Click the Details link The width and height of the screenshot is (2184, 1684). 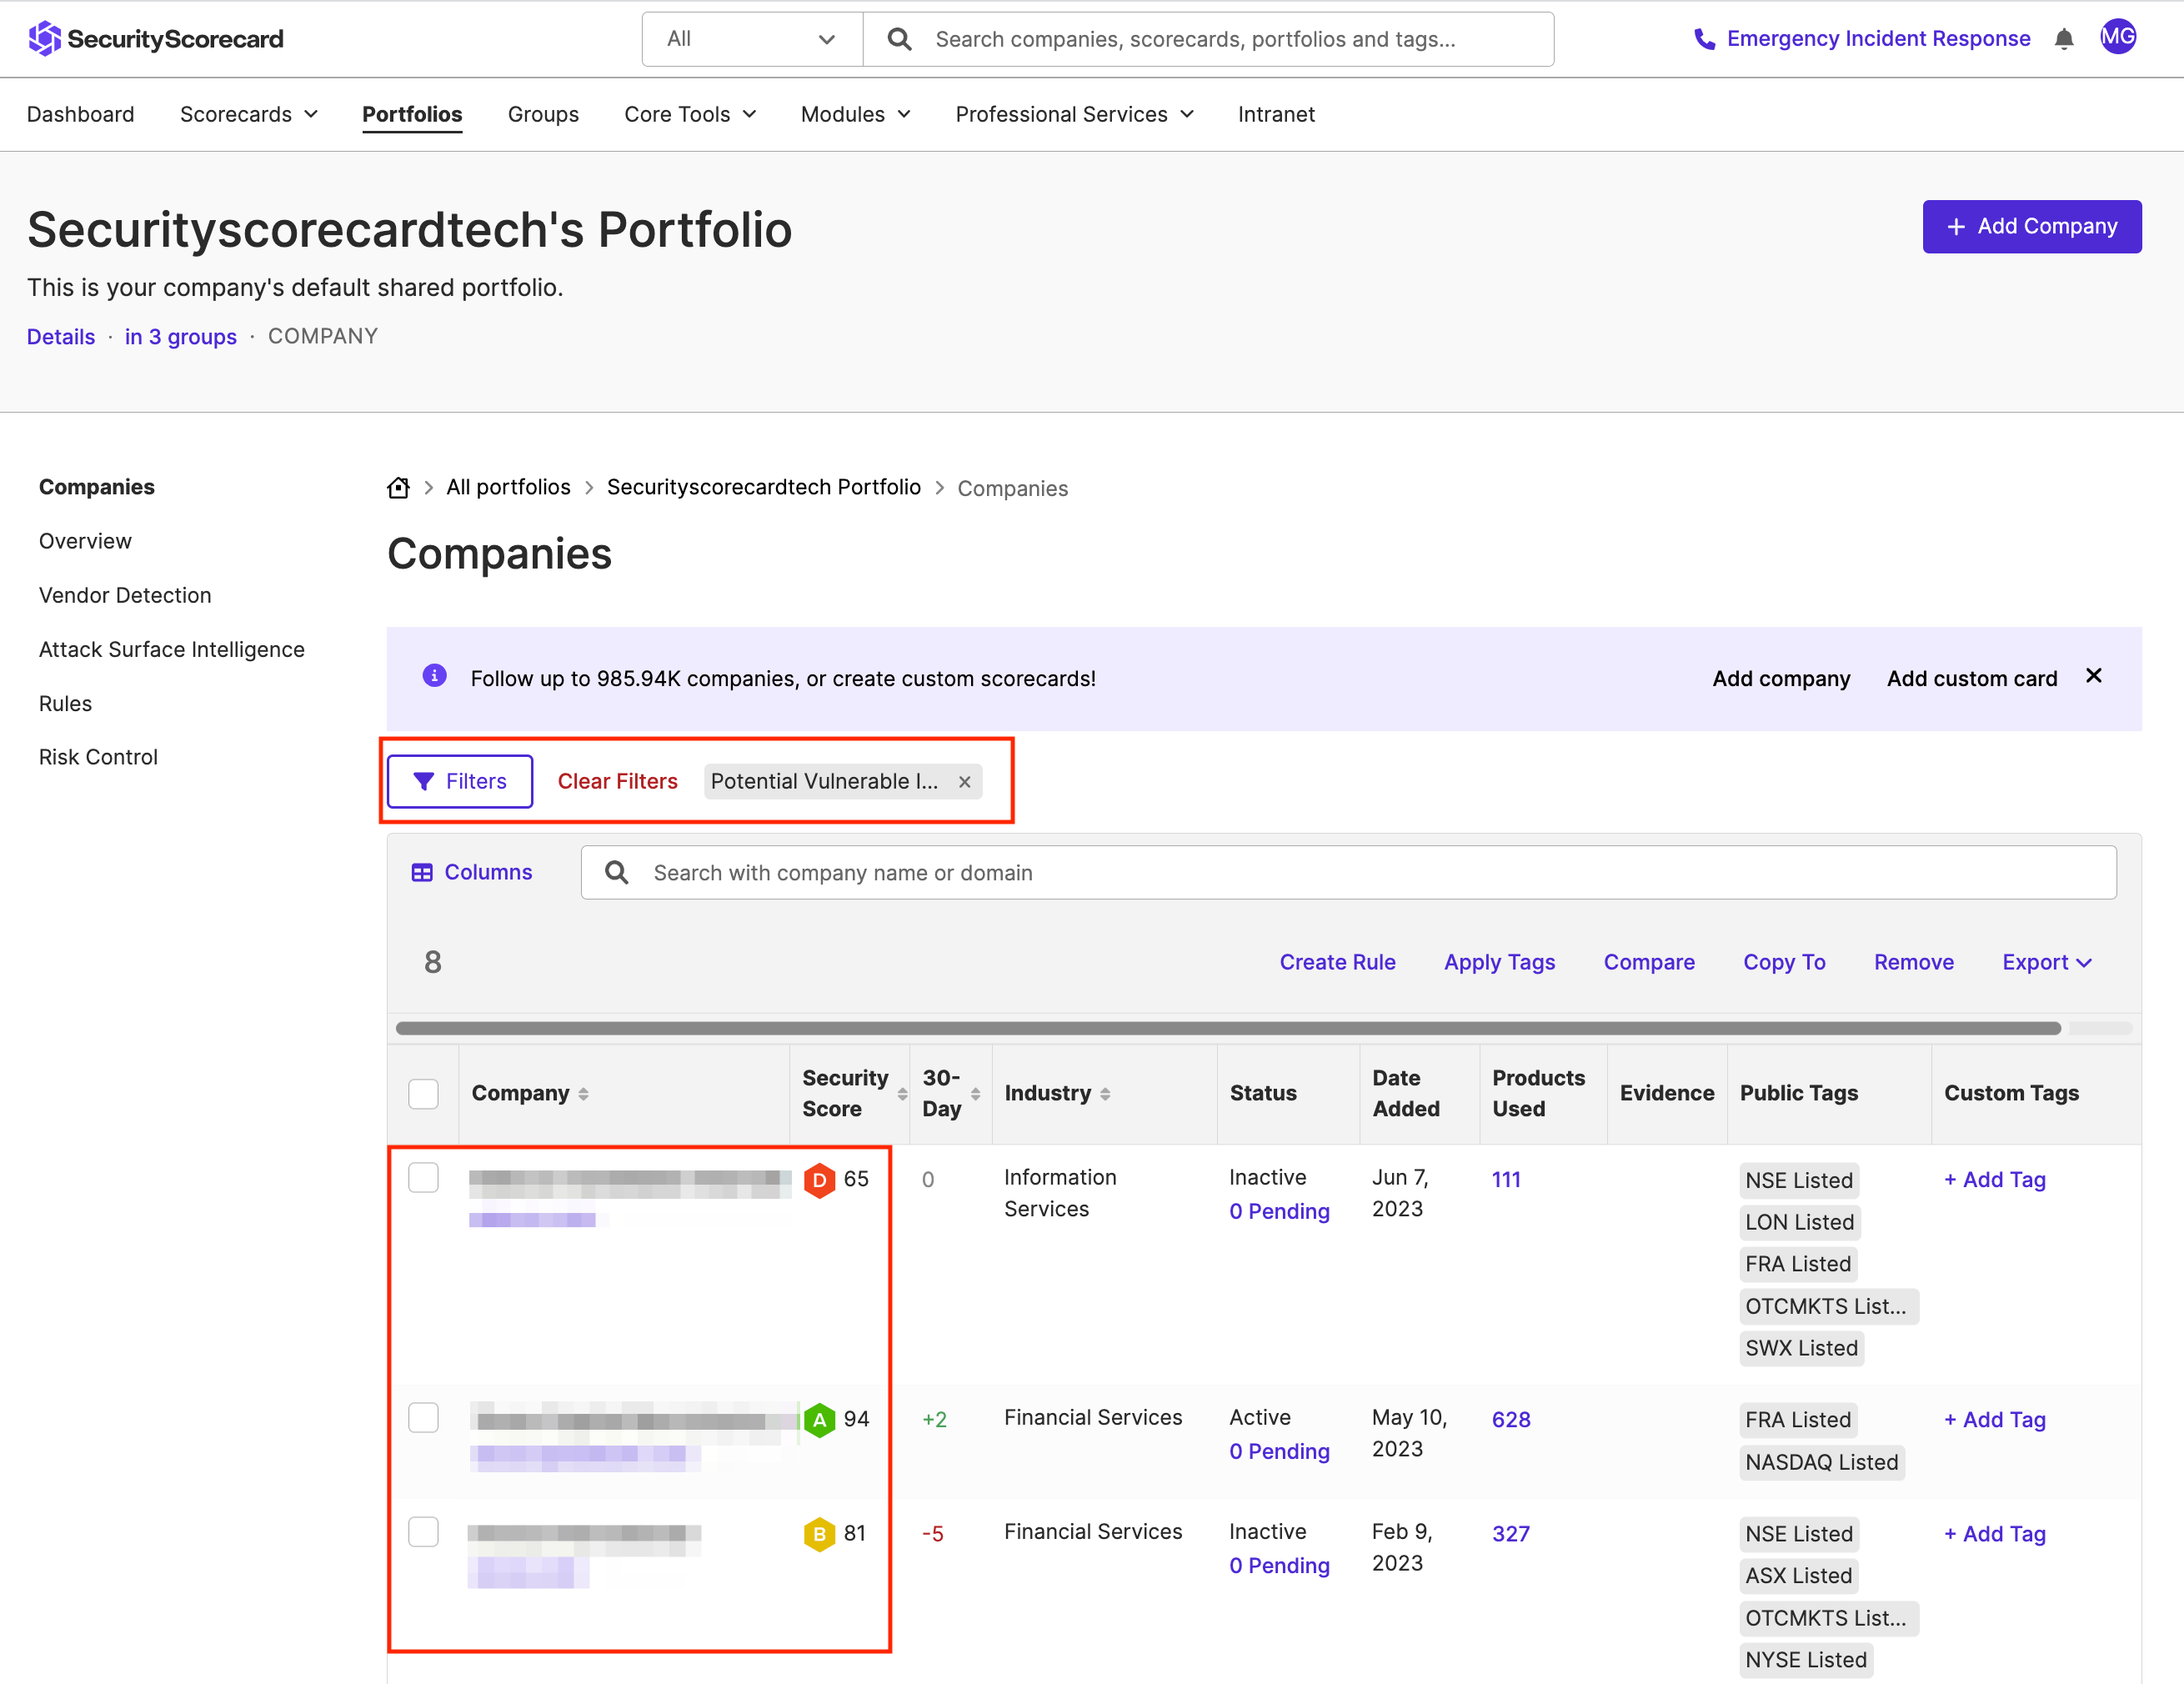(x=61, y=337)
